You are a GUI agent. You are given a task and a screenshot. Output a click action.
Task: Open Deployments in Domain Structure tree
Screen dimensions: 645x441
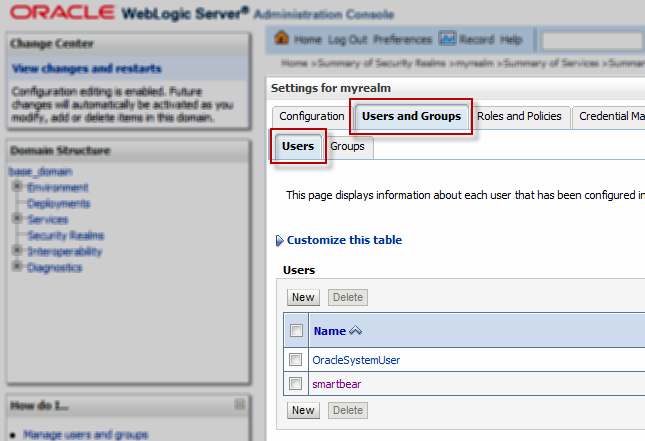[x=58, y=204]
